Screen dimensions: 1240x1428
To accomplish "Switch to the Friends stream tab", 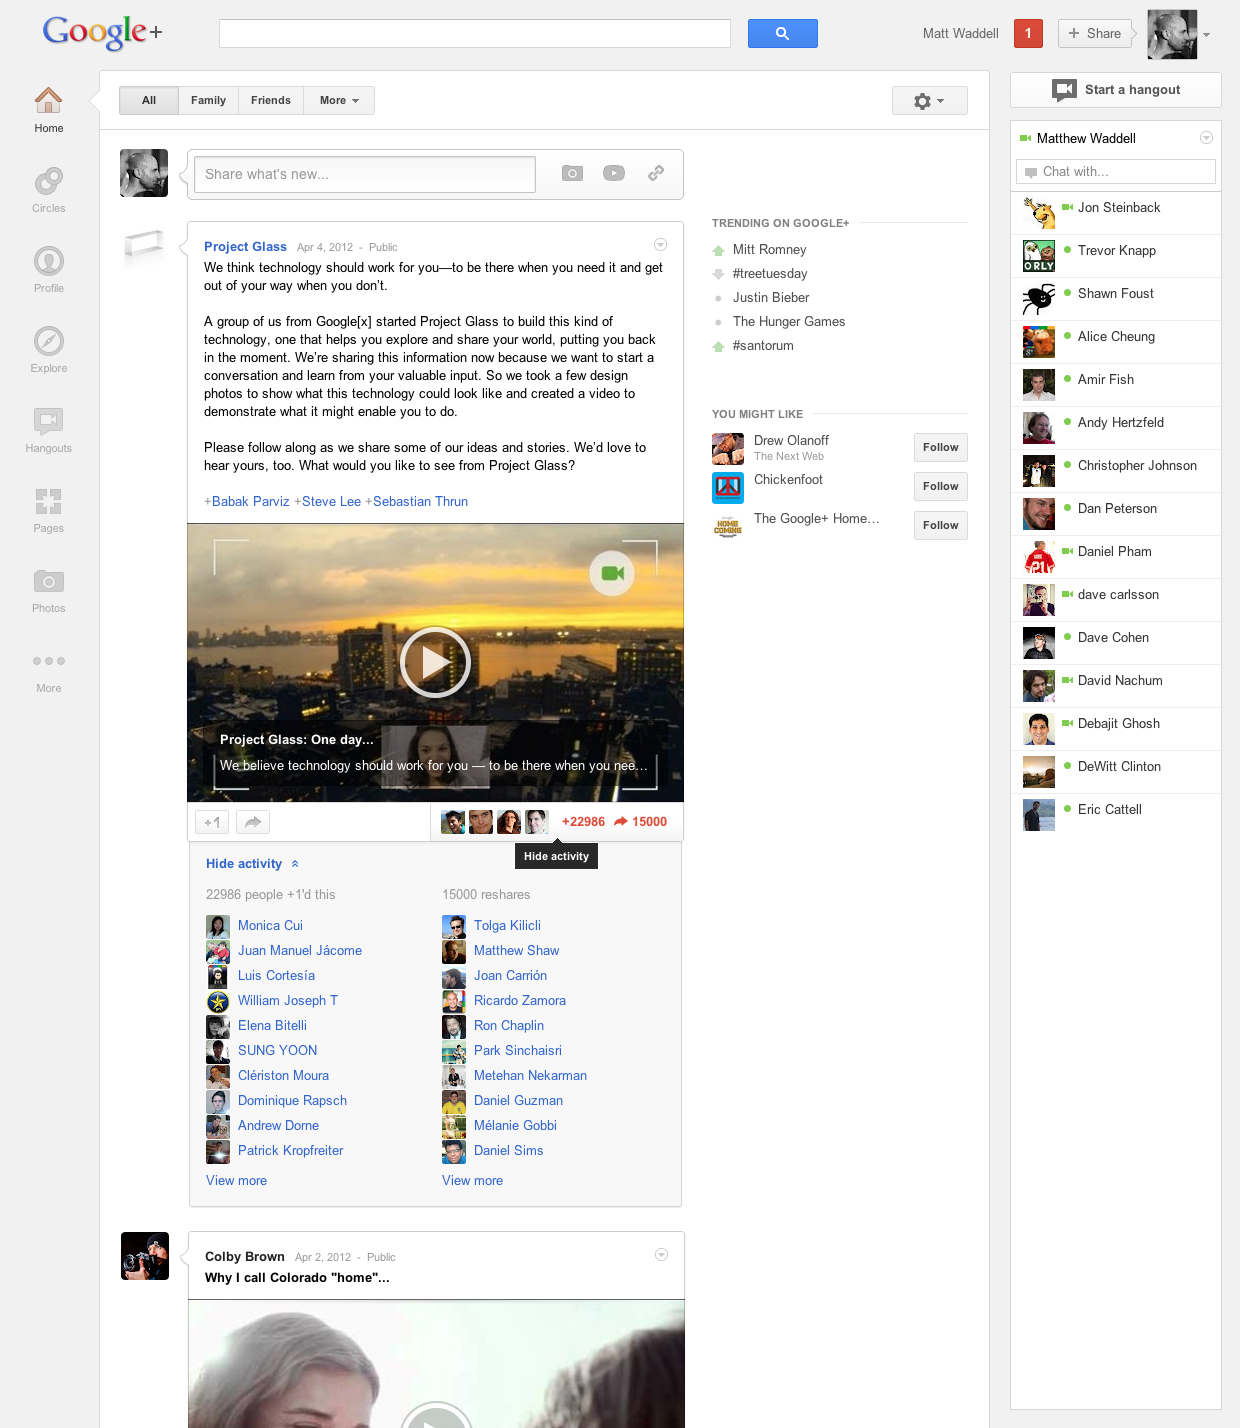I will 270,100.
